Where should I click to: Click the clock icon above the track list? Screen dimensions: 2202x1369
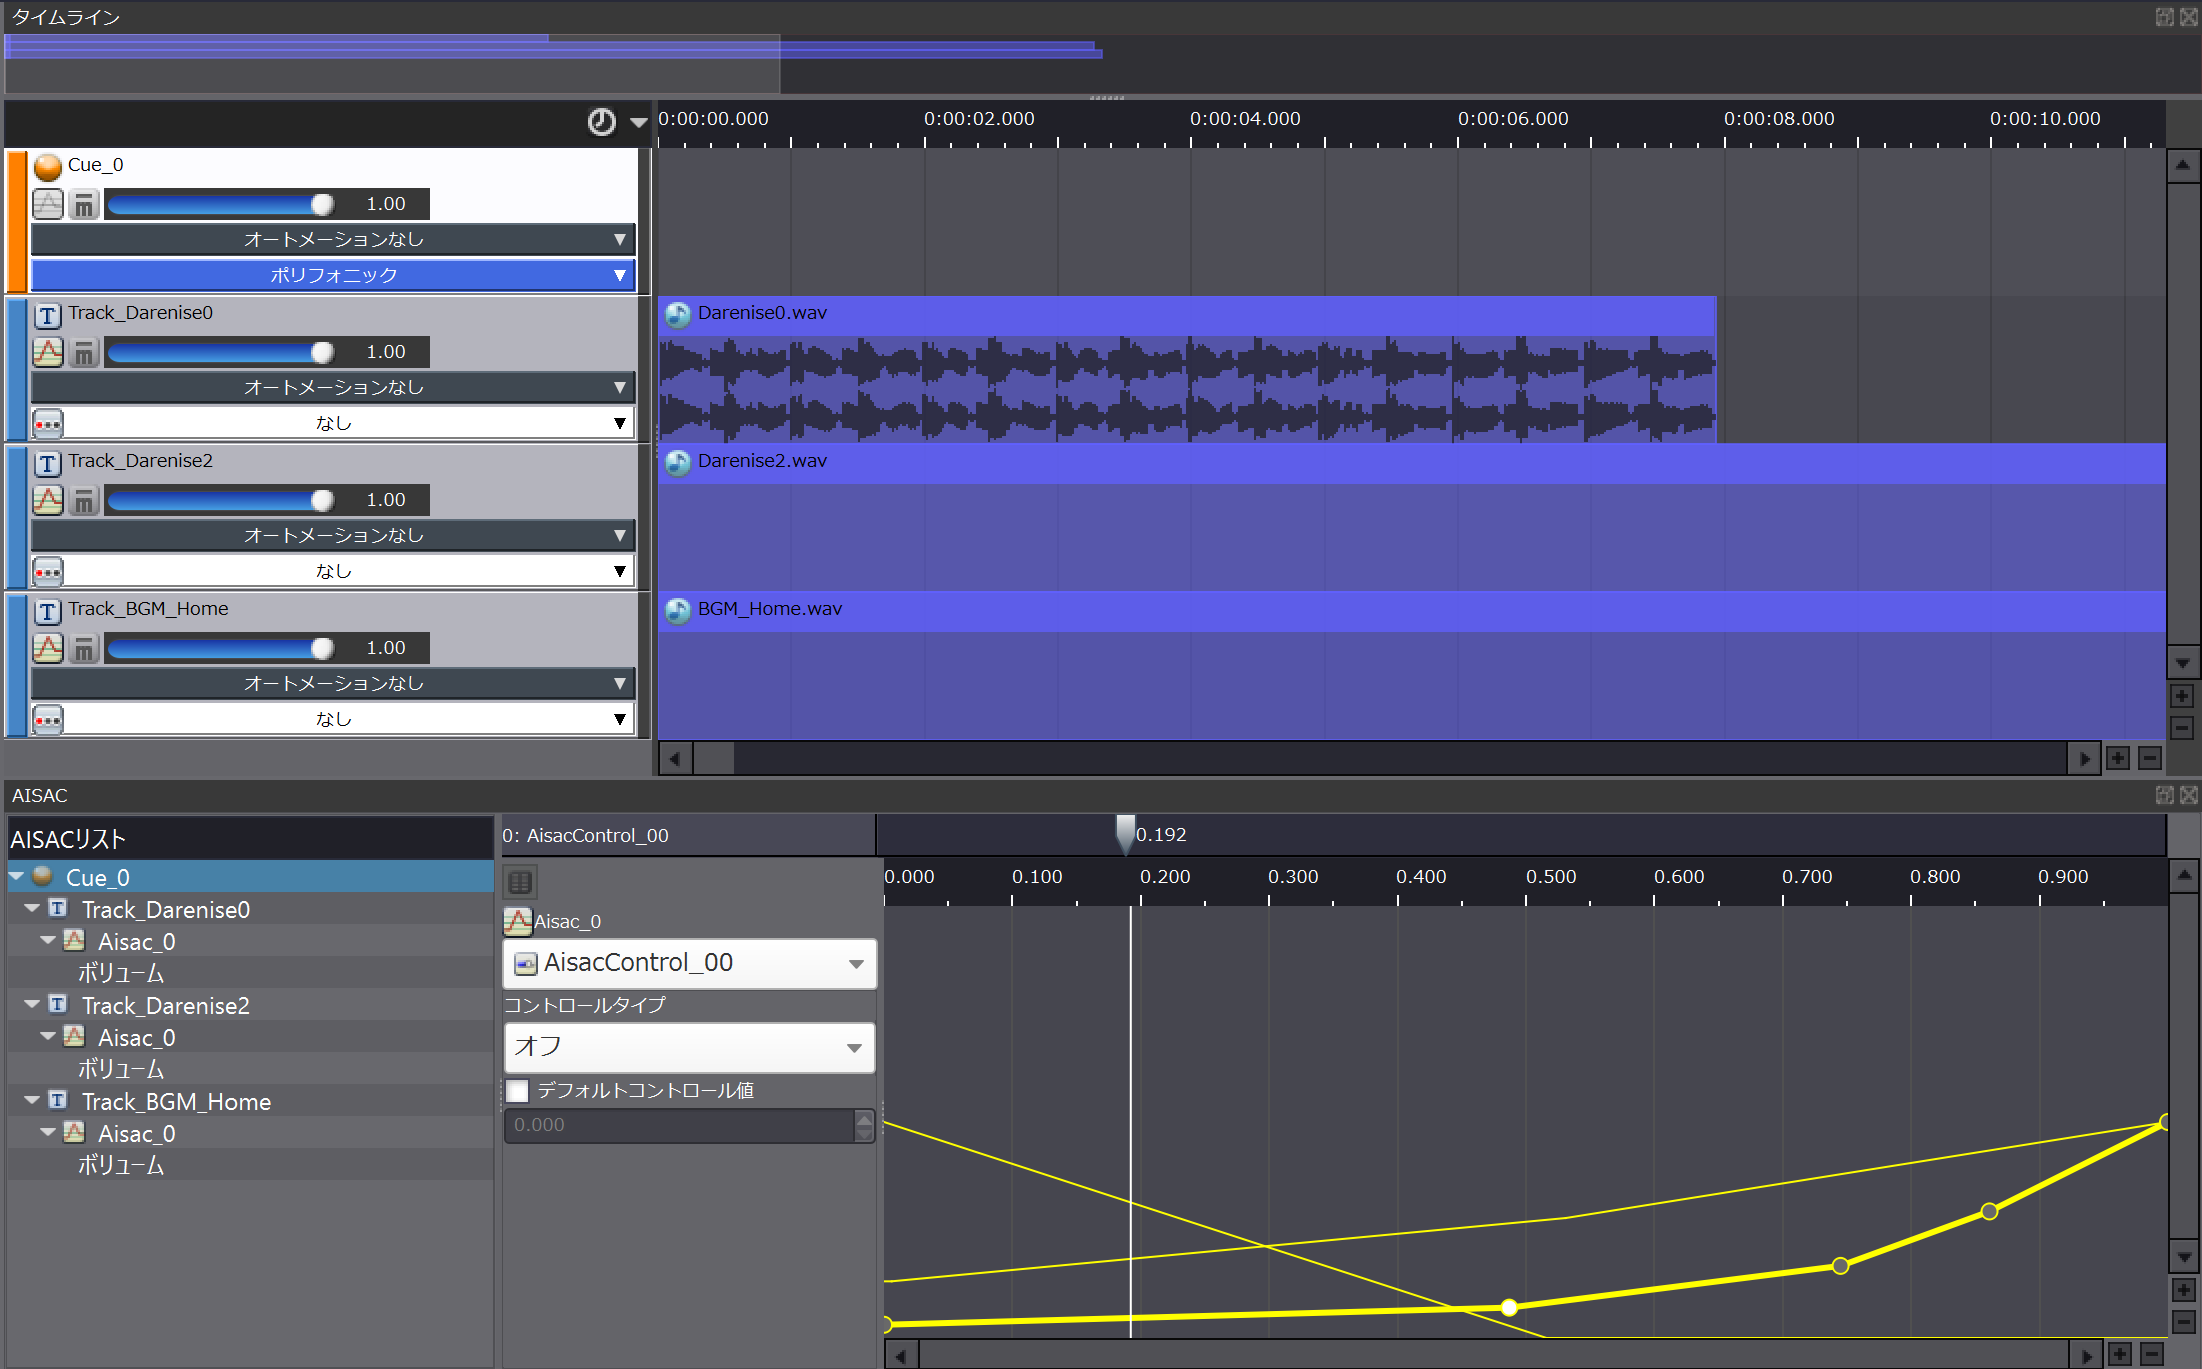pyautogui.click(x=601, y=122)
